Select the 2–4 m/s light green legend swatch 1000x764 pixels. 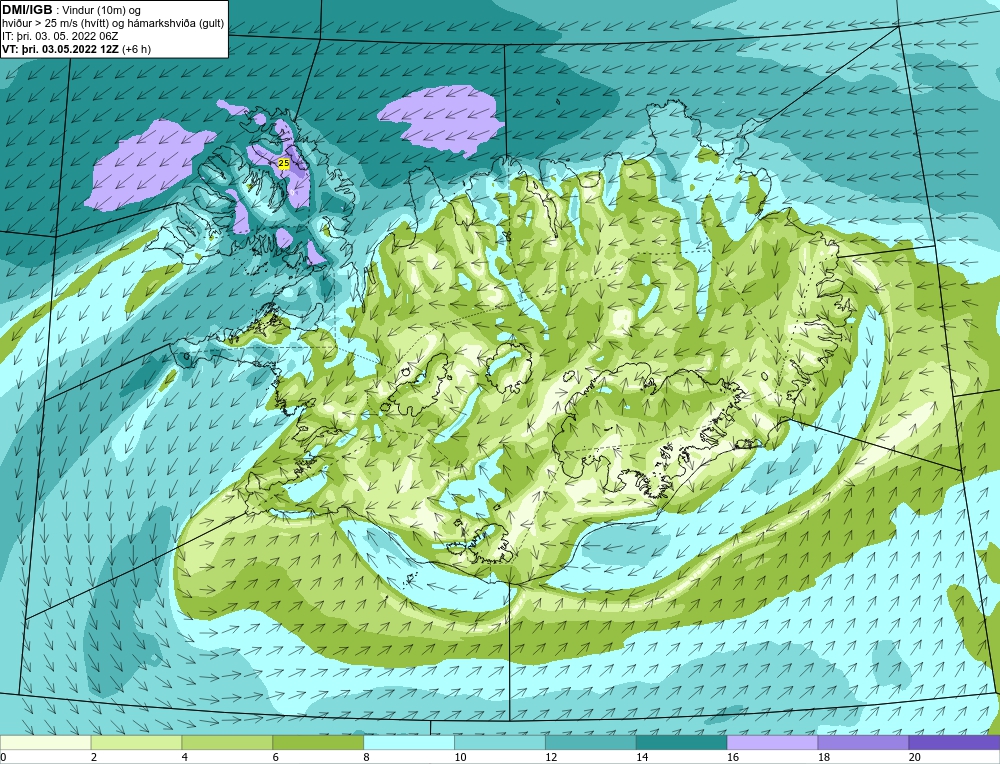click(x=136, y=742)
